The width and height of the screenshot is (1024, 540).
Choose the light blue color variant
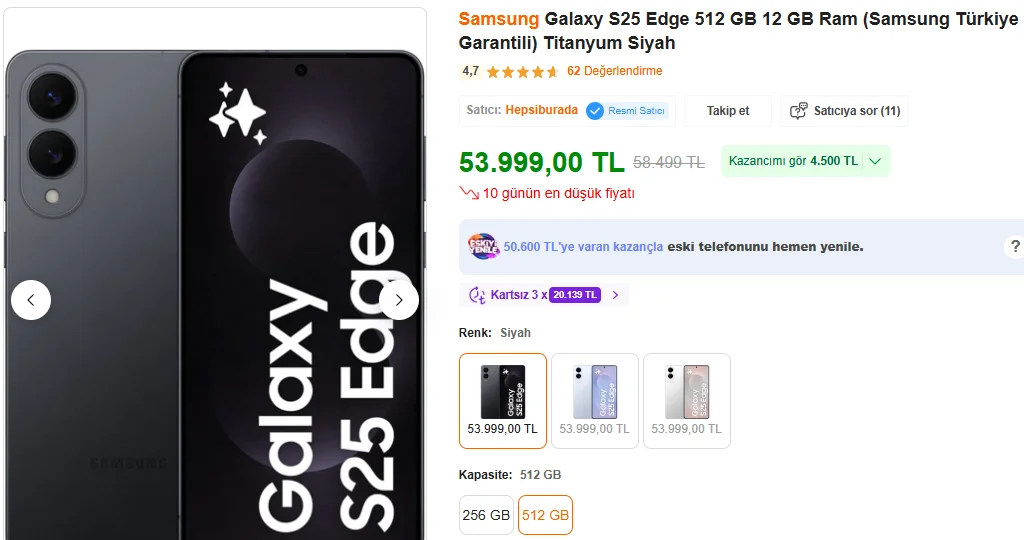point(594,400)
